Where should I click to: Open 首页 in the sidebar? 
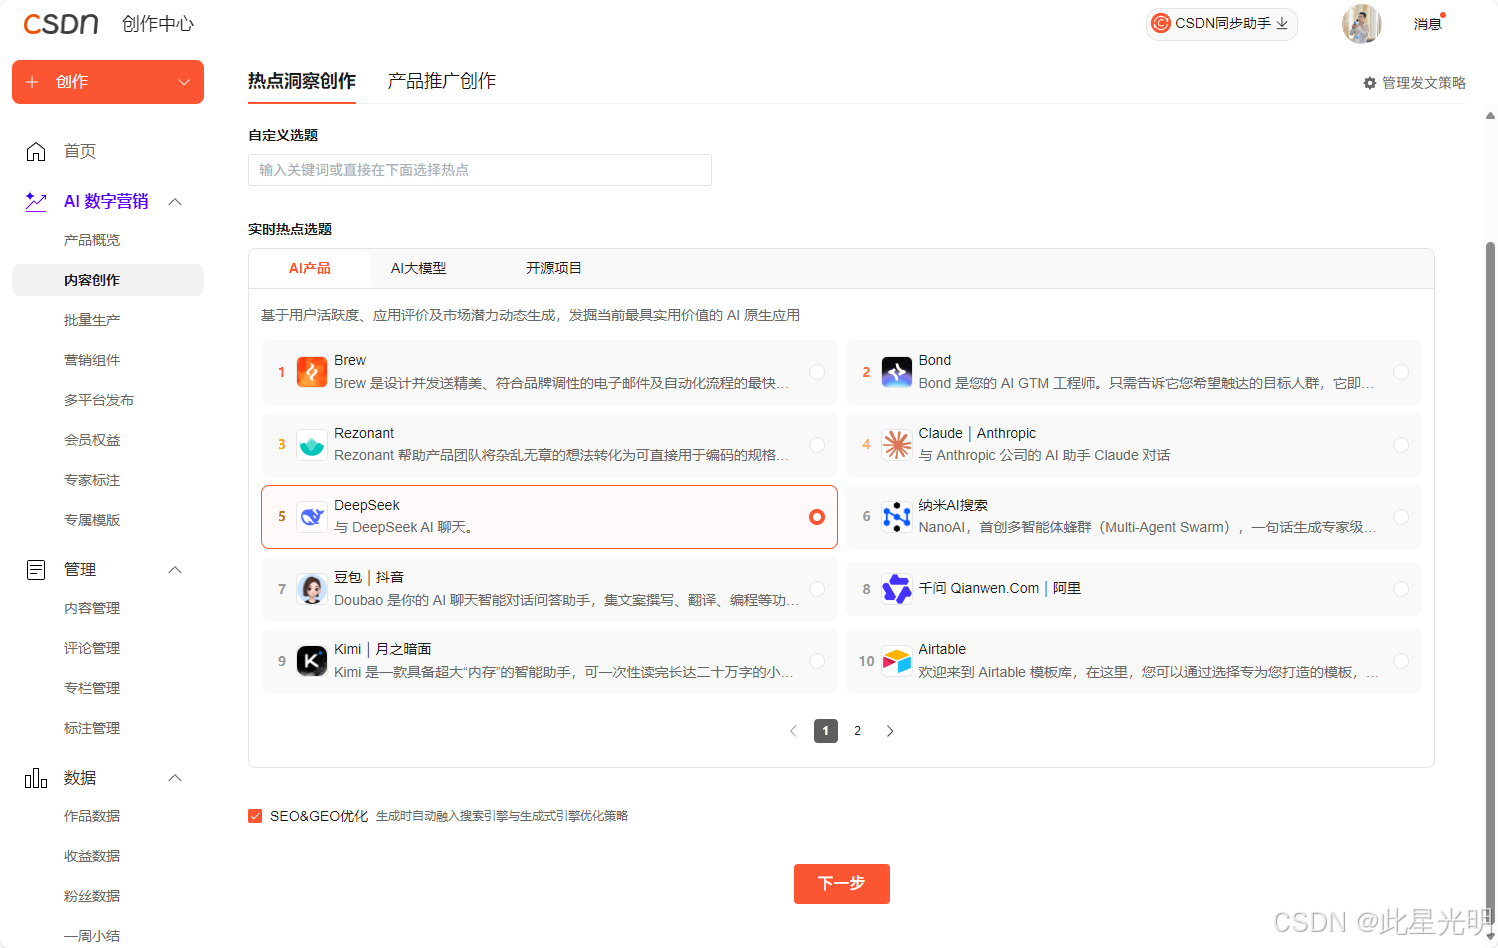coord(80,151)
